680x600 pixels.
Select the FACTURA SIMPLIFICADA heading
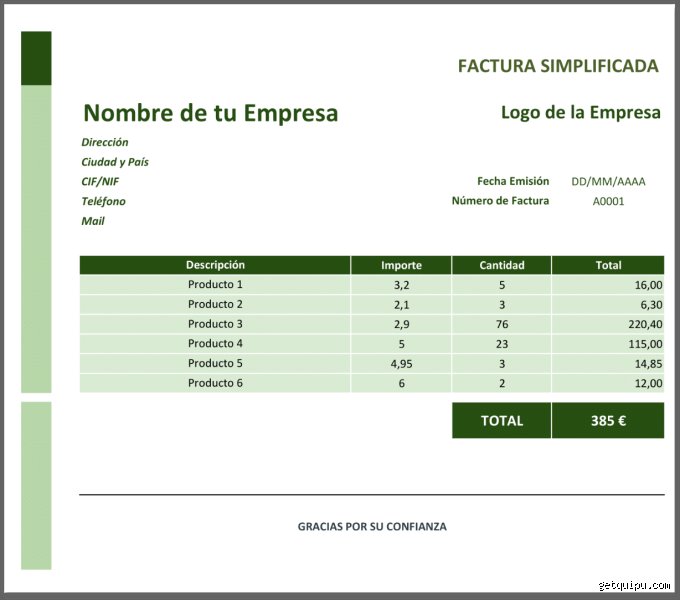click(x=558, y=66)
